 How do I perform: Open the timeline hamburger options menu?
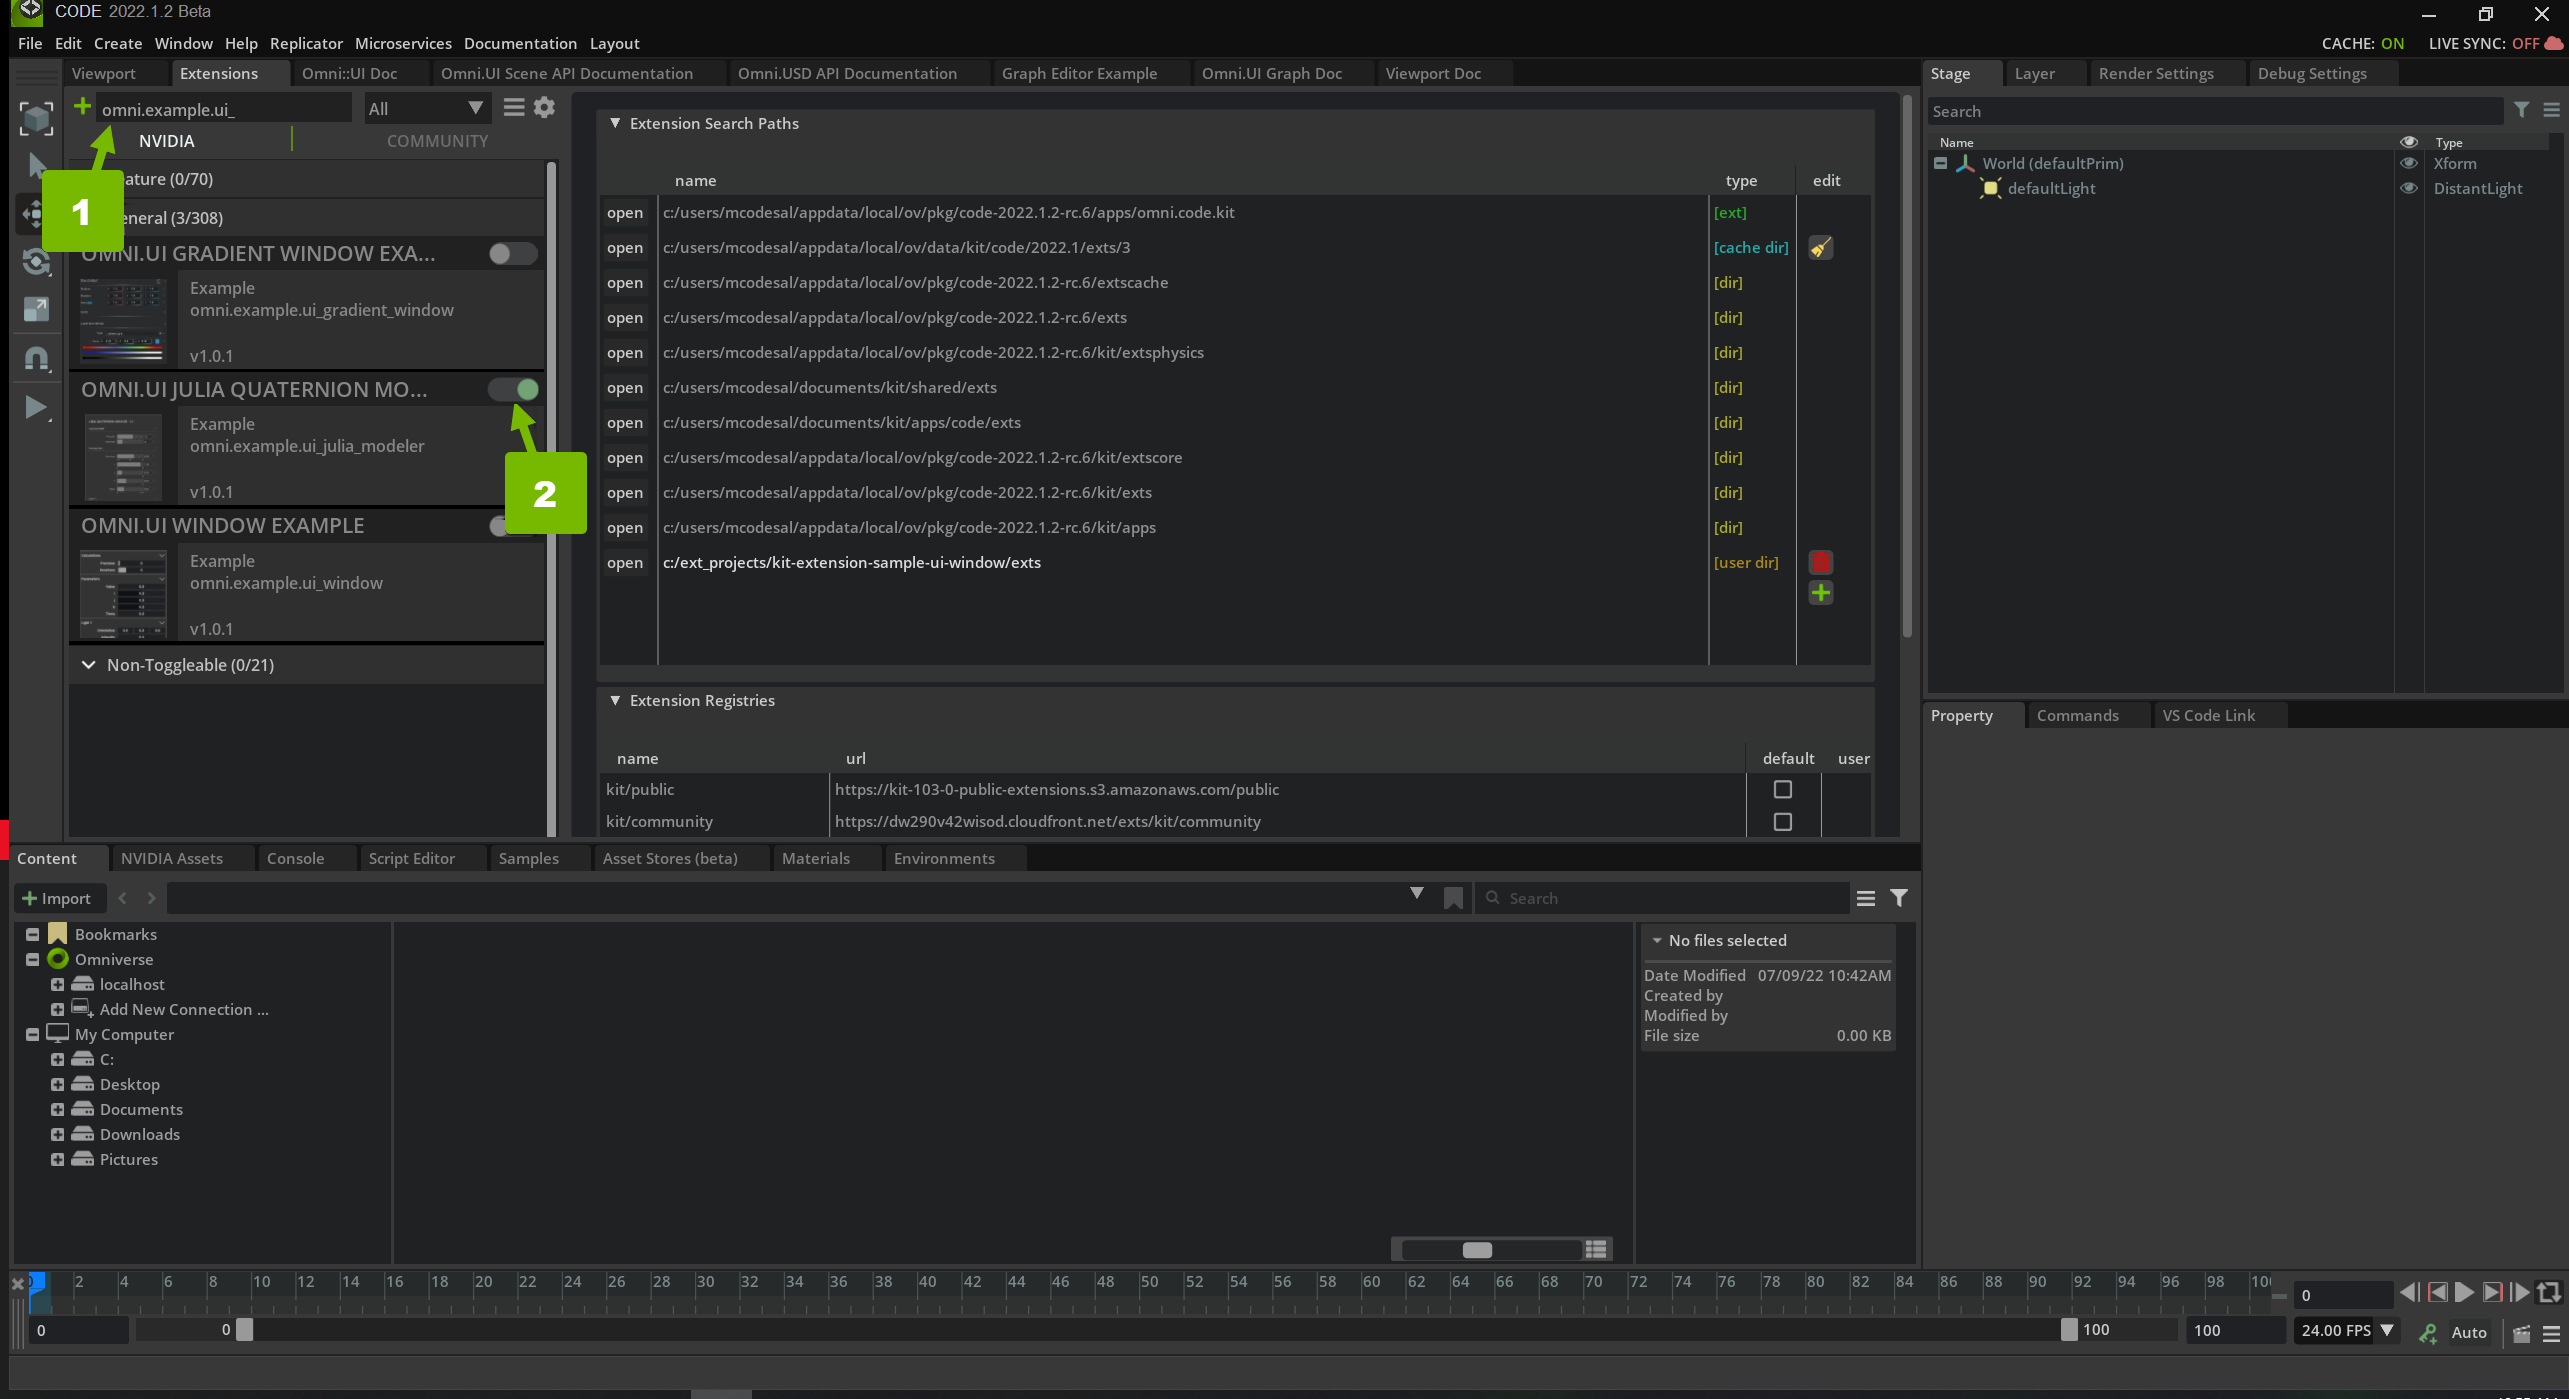pos(2551,1333)
